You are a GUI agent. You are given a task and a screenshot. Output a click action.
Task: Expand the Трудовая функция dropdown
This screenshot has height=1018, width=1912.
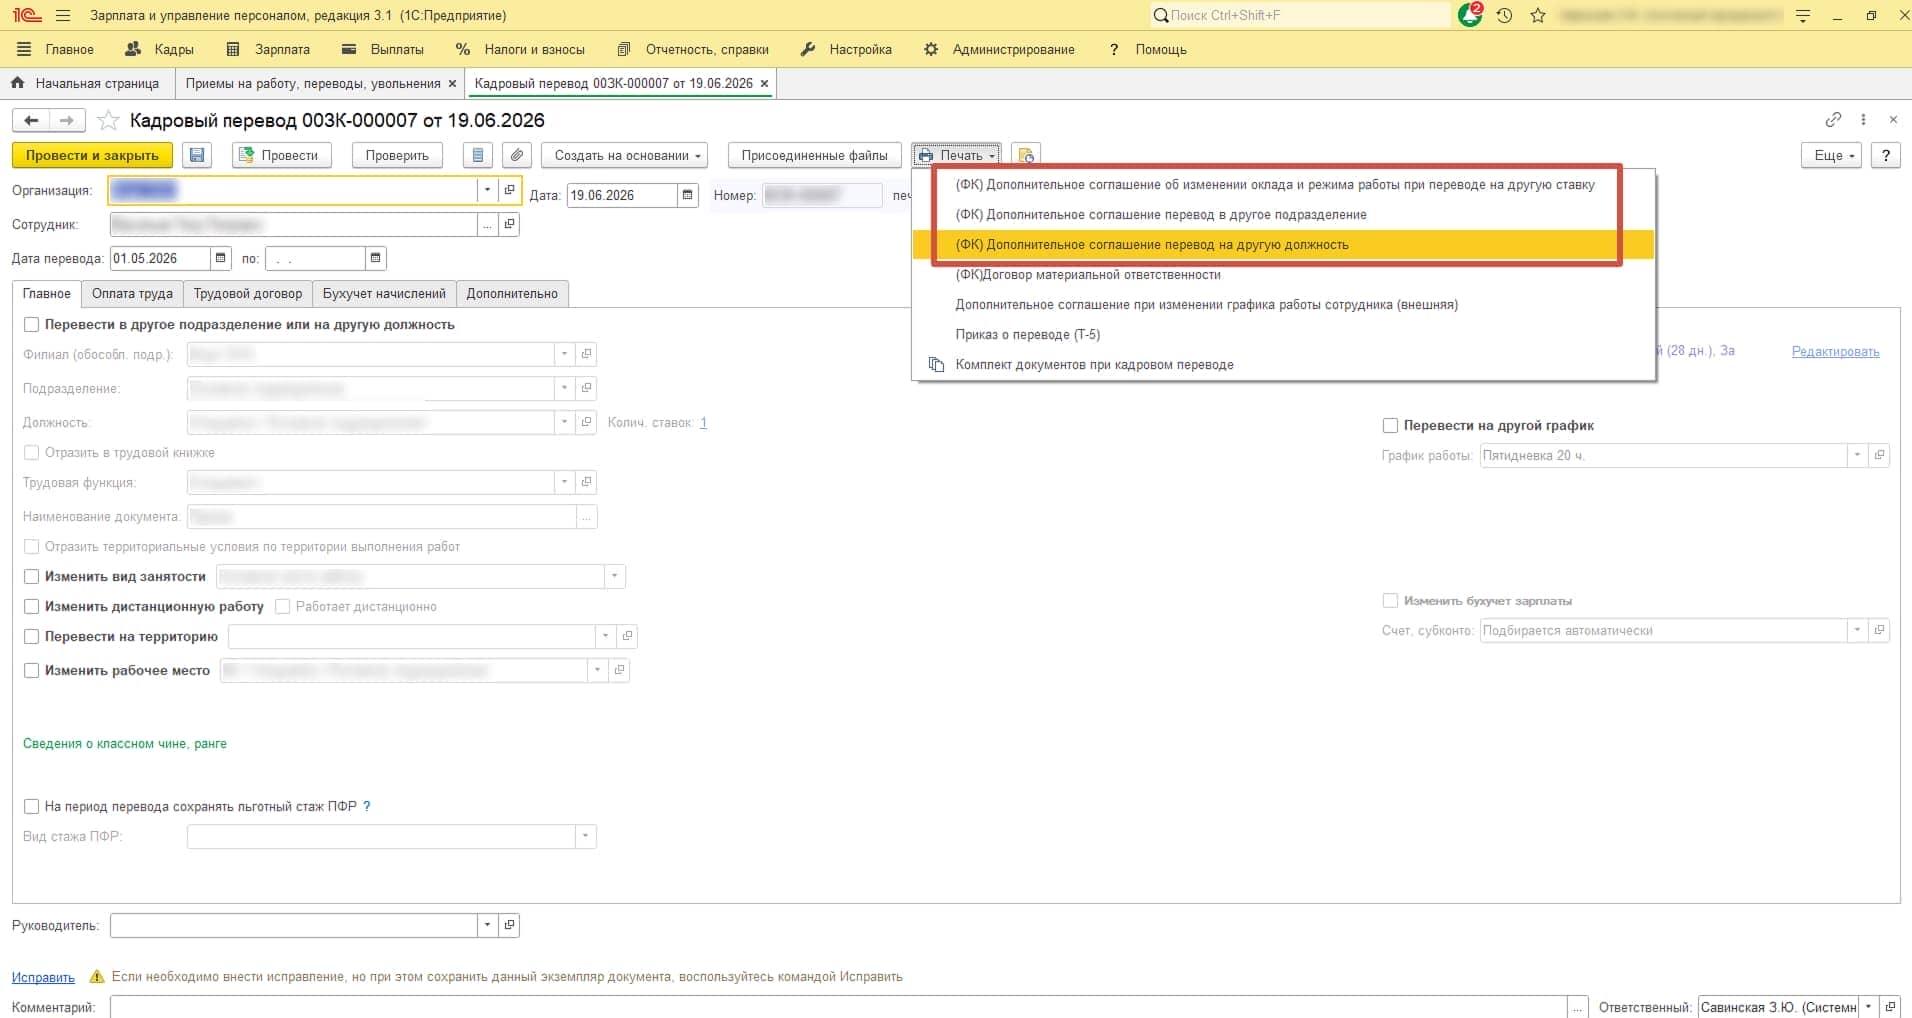(x=565, y=482)
